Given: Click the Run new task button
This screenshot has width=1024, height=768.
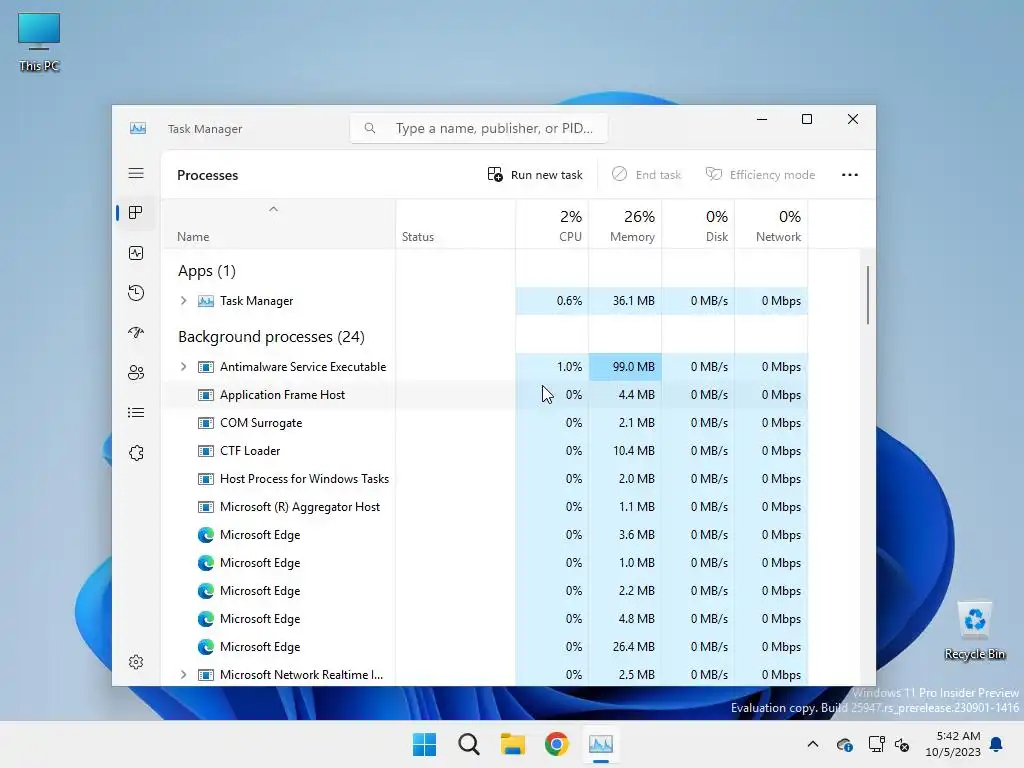Looking at the screenshot, I should point(535,174).
